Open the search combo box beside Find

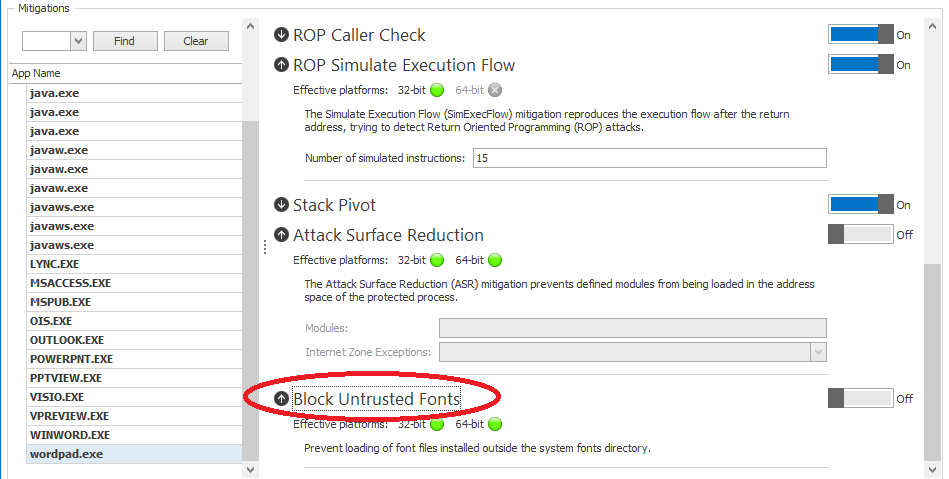point(79,41)
